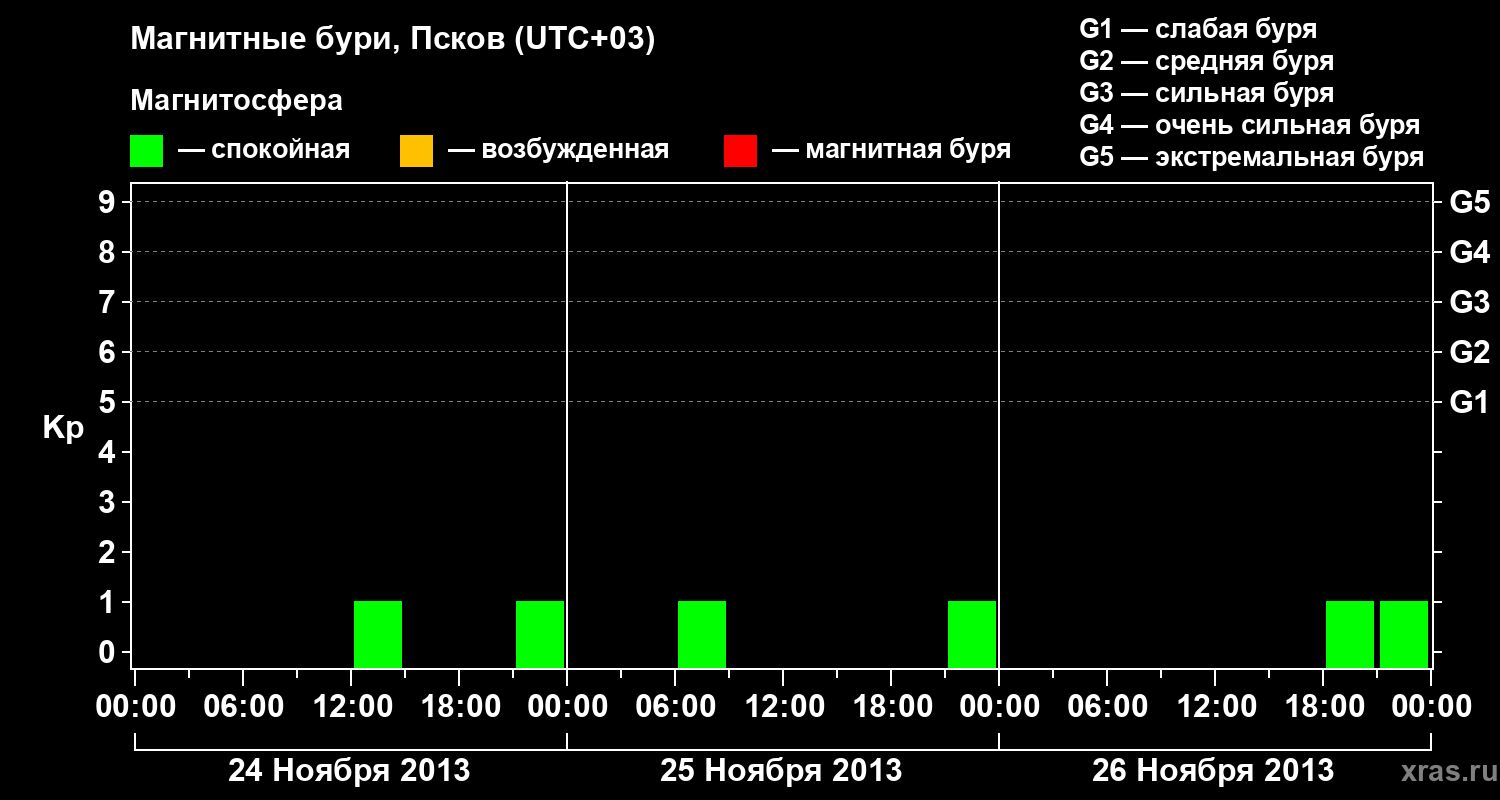Click the '— спокойная' legend label
Screen dimensions: 1500x800
(x=264, y=150)
